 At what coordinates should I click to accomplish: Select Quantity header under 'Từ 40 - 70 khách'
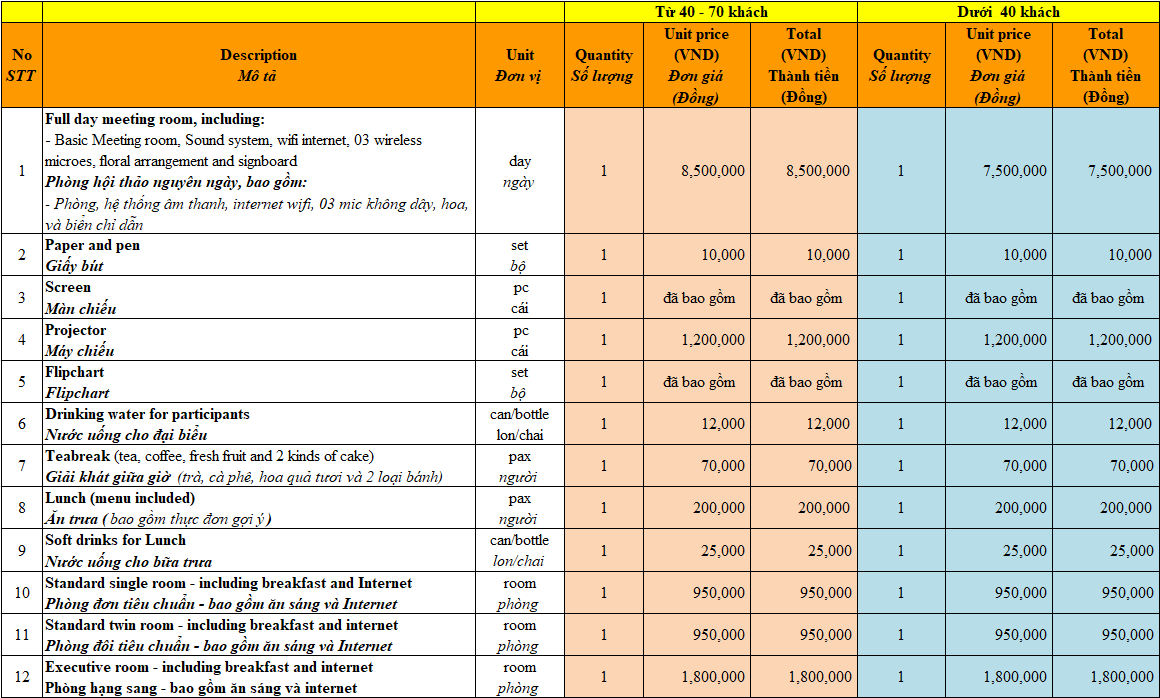[x=604, y=65]
